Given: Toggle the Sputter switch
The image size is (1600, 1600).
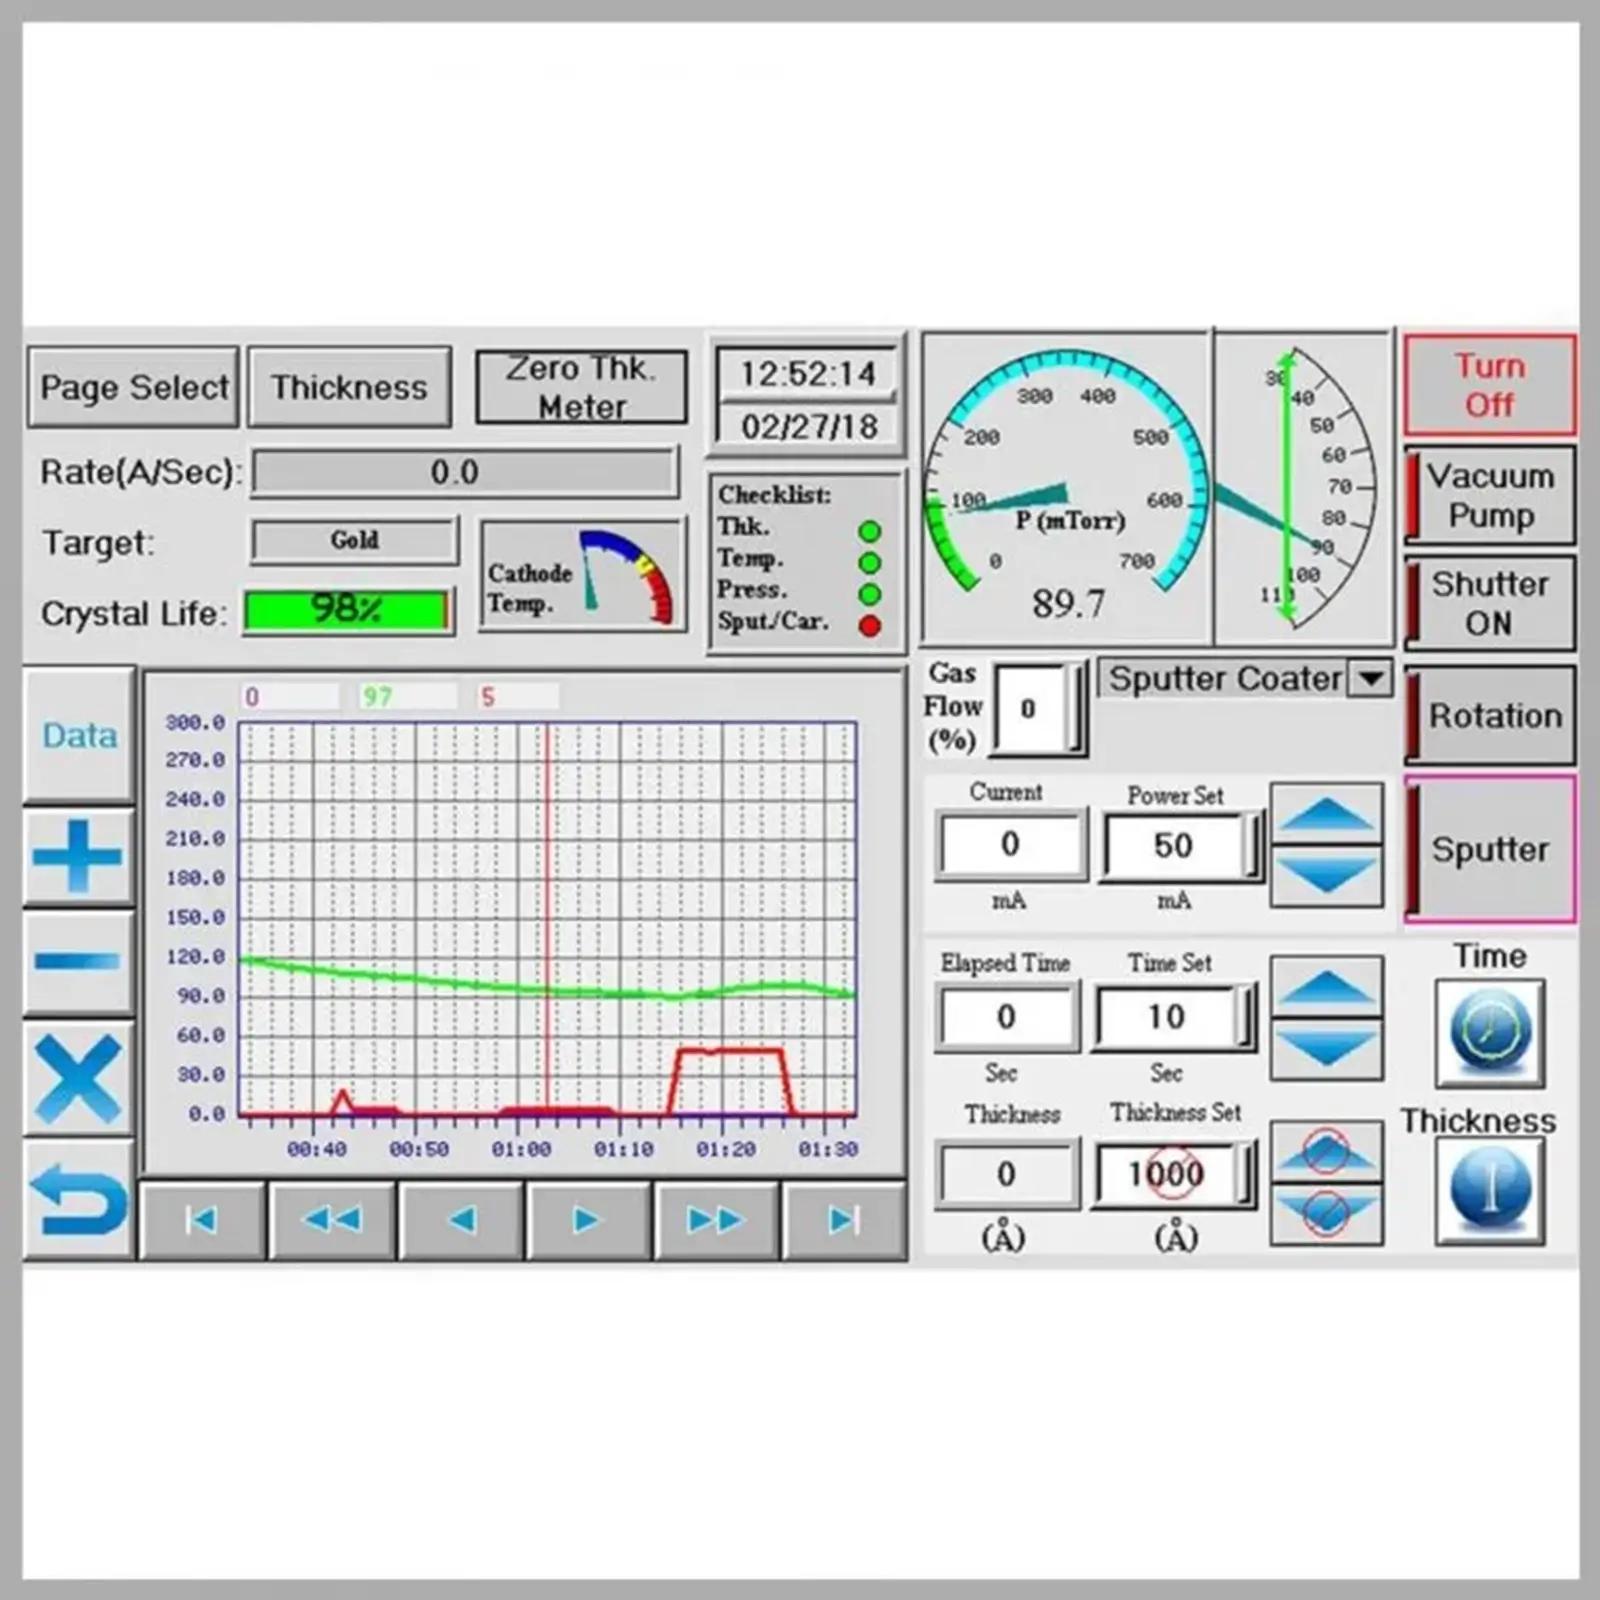Looking at the screenshot, I should (1490, 849).
